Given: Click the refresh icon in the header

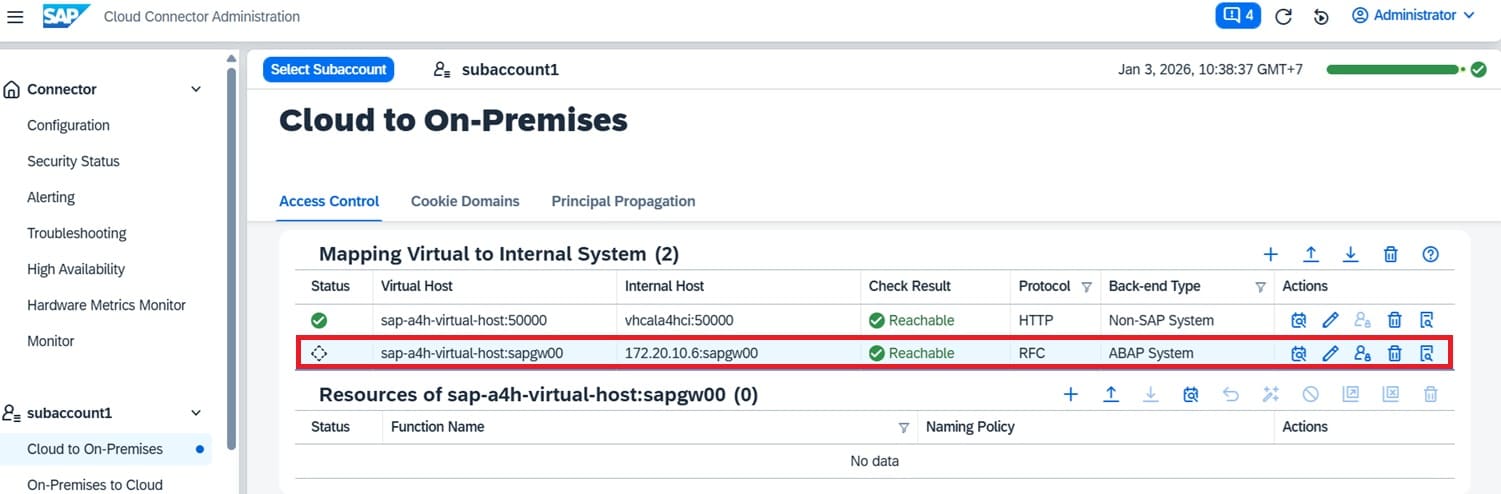Looking at the screenshot, I should click(x=1283, y=16).
